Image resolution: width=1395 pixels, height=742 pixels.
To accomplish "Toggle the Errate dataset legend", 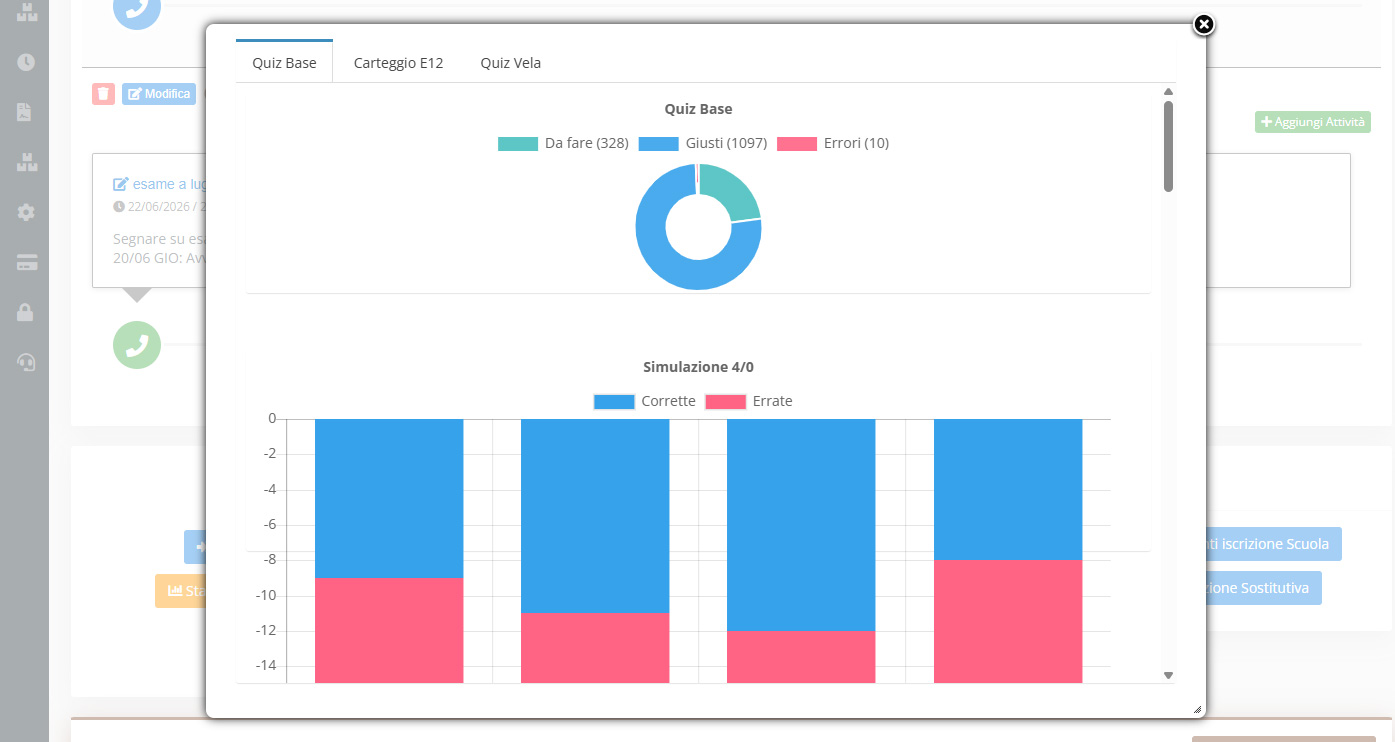I will tap(748, 401).
